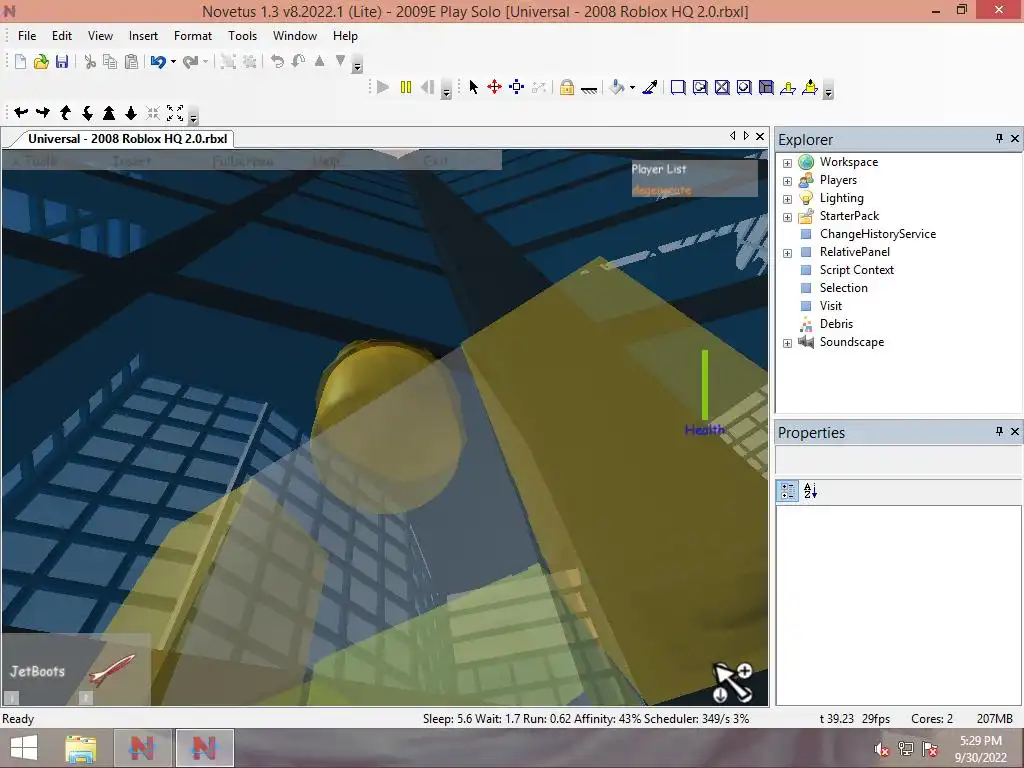
Task: Click the camera zoom in arrow
Action: point(109,112)
